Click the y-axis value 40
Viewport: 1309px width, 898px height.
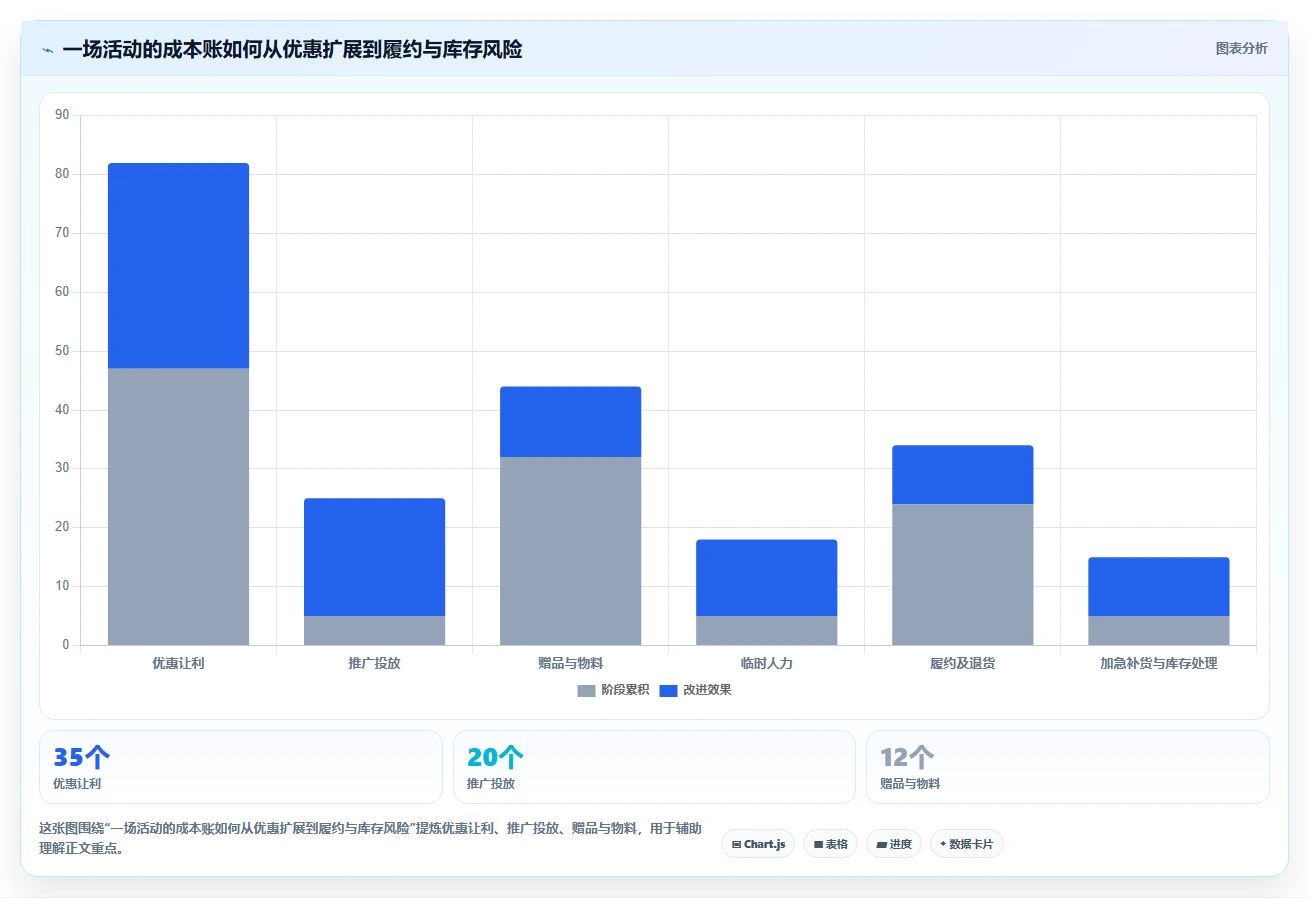tap(62, 410)
